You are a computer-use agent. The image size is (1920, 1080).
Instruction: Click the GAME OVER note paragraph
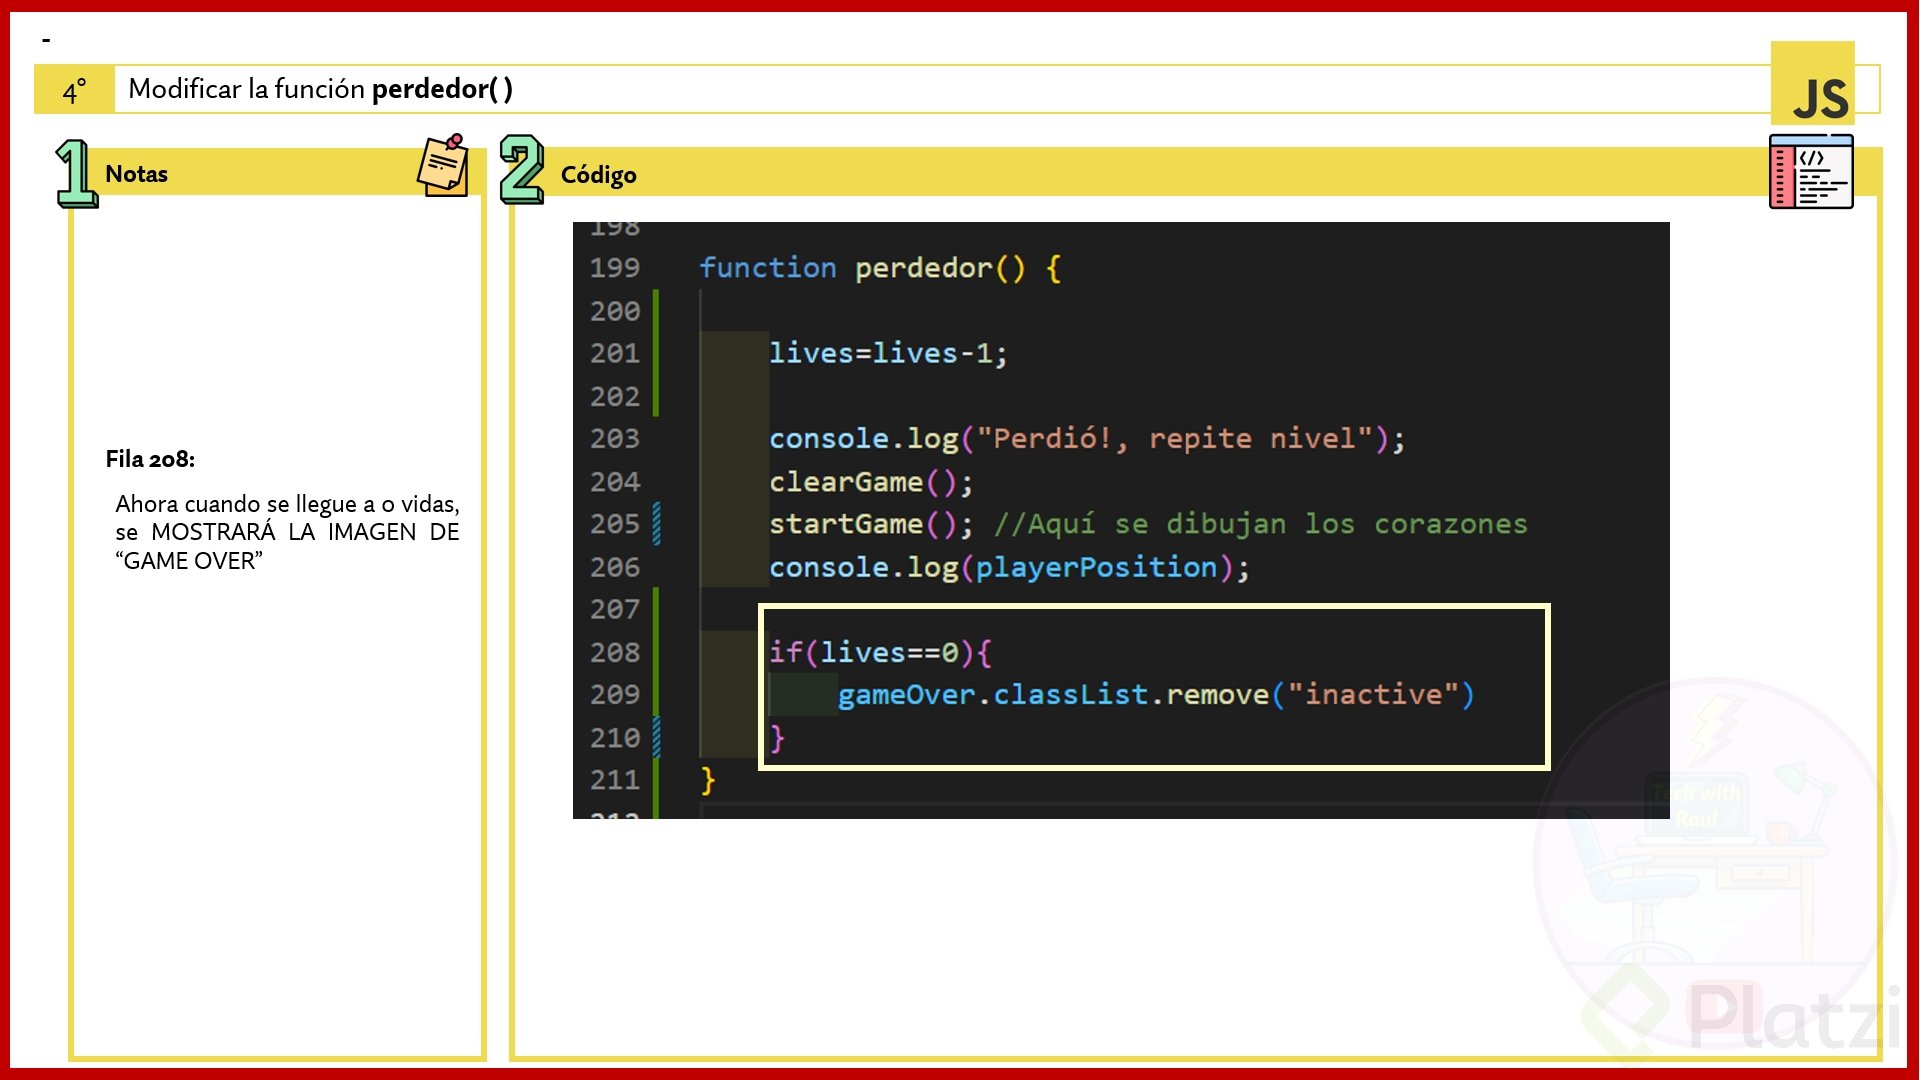pos(287,532)
